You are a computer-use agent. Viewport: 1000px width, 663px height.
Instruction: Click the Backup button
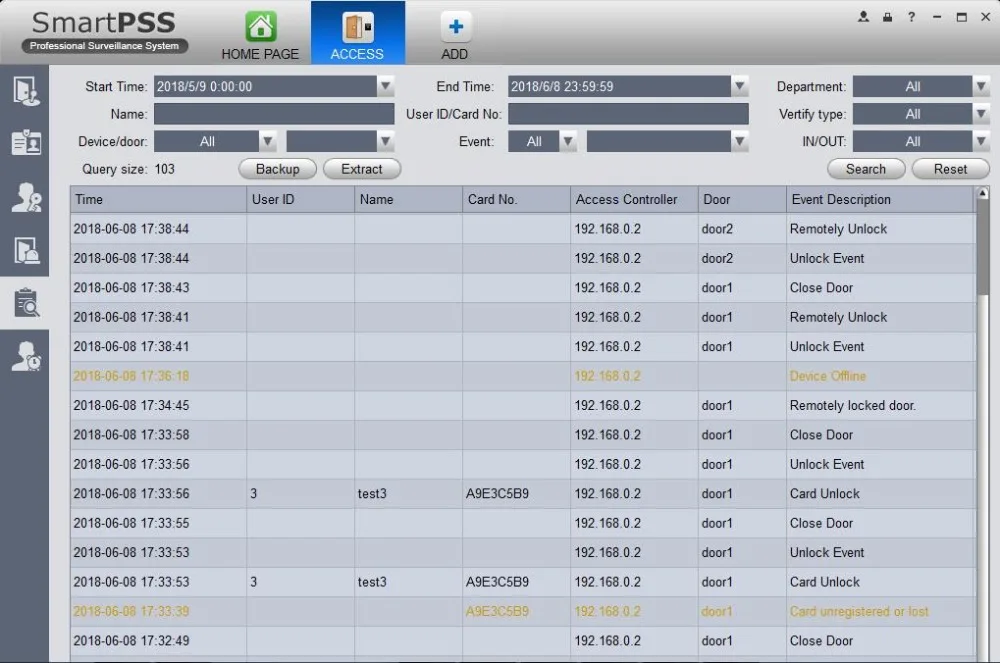[277, 169]
